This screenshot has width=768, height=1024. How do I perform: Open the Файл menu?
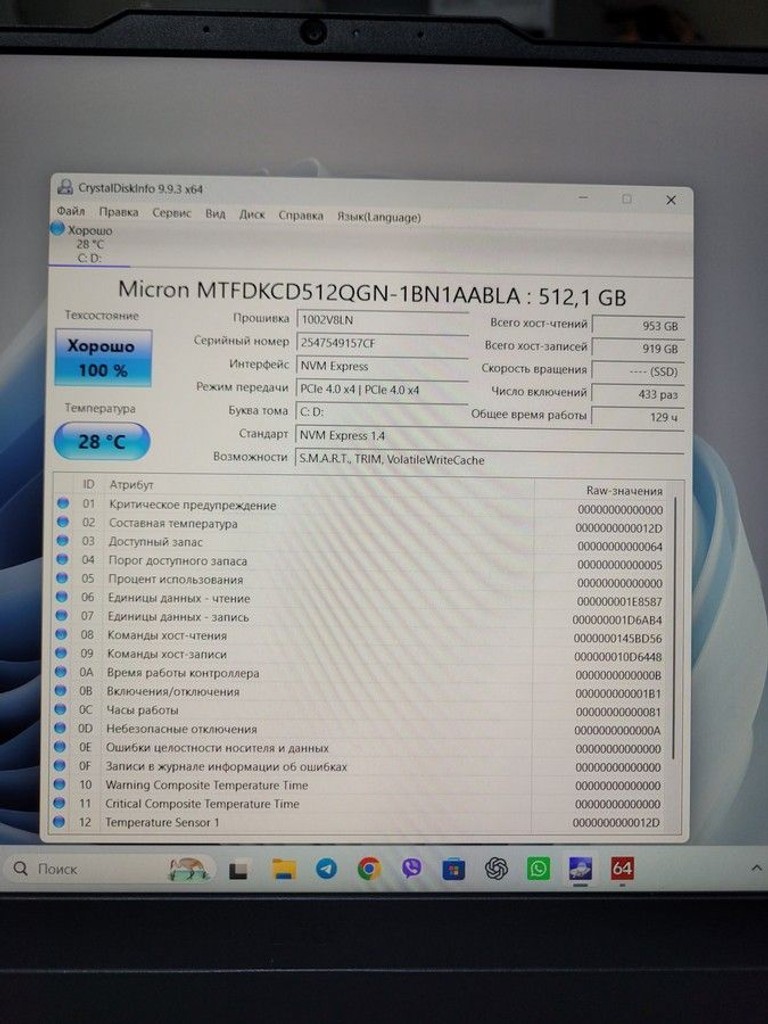tap(71, 211)
